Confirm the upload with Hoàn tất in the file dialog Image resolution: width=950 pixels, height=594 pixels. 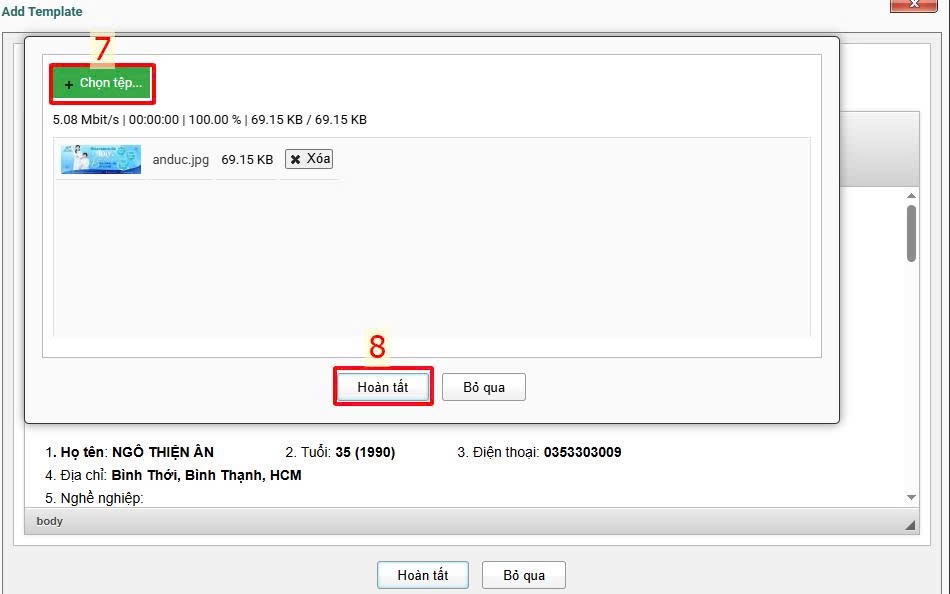pyautogui.click(x=383, y=387)
